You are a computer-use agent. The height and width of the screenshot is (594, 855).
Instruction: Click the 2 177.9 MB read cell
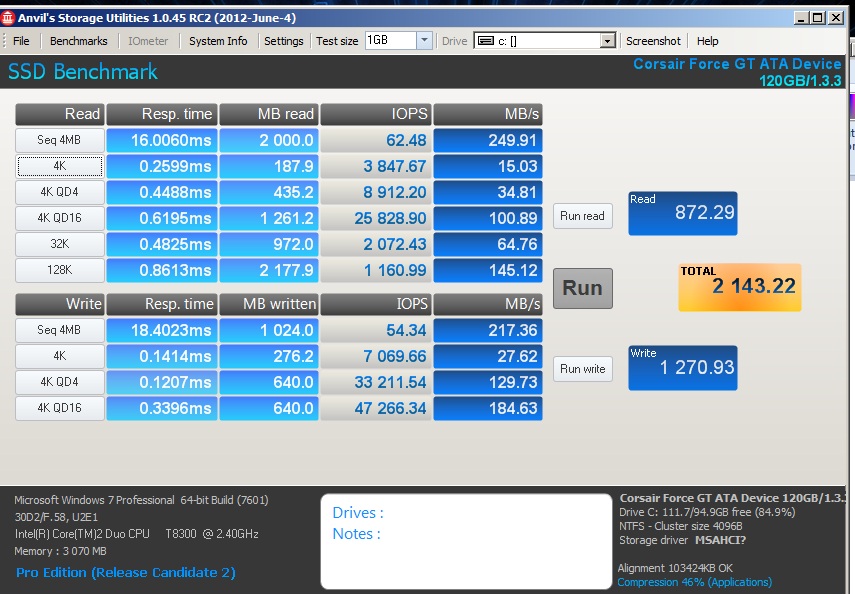pos(268,270)
